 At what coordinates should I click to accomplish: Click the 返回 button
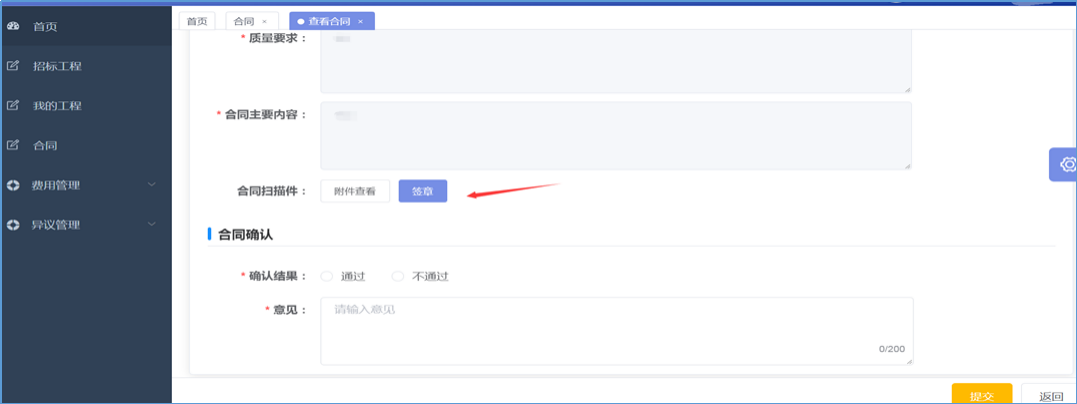tap(1050, 395)
